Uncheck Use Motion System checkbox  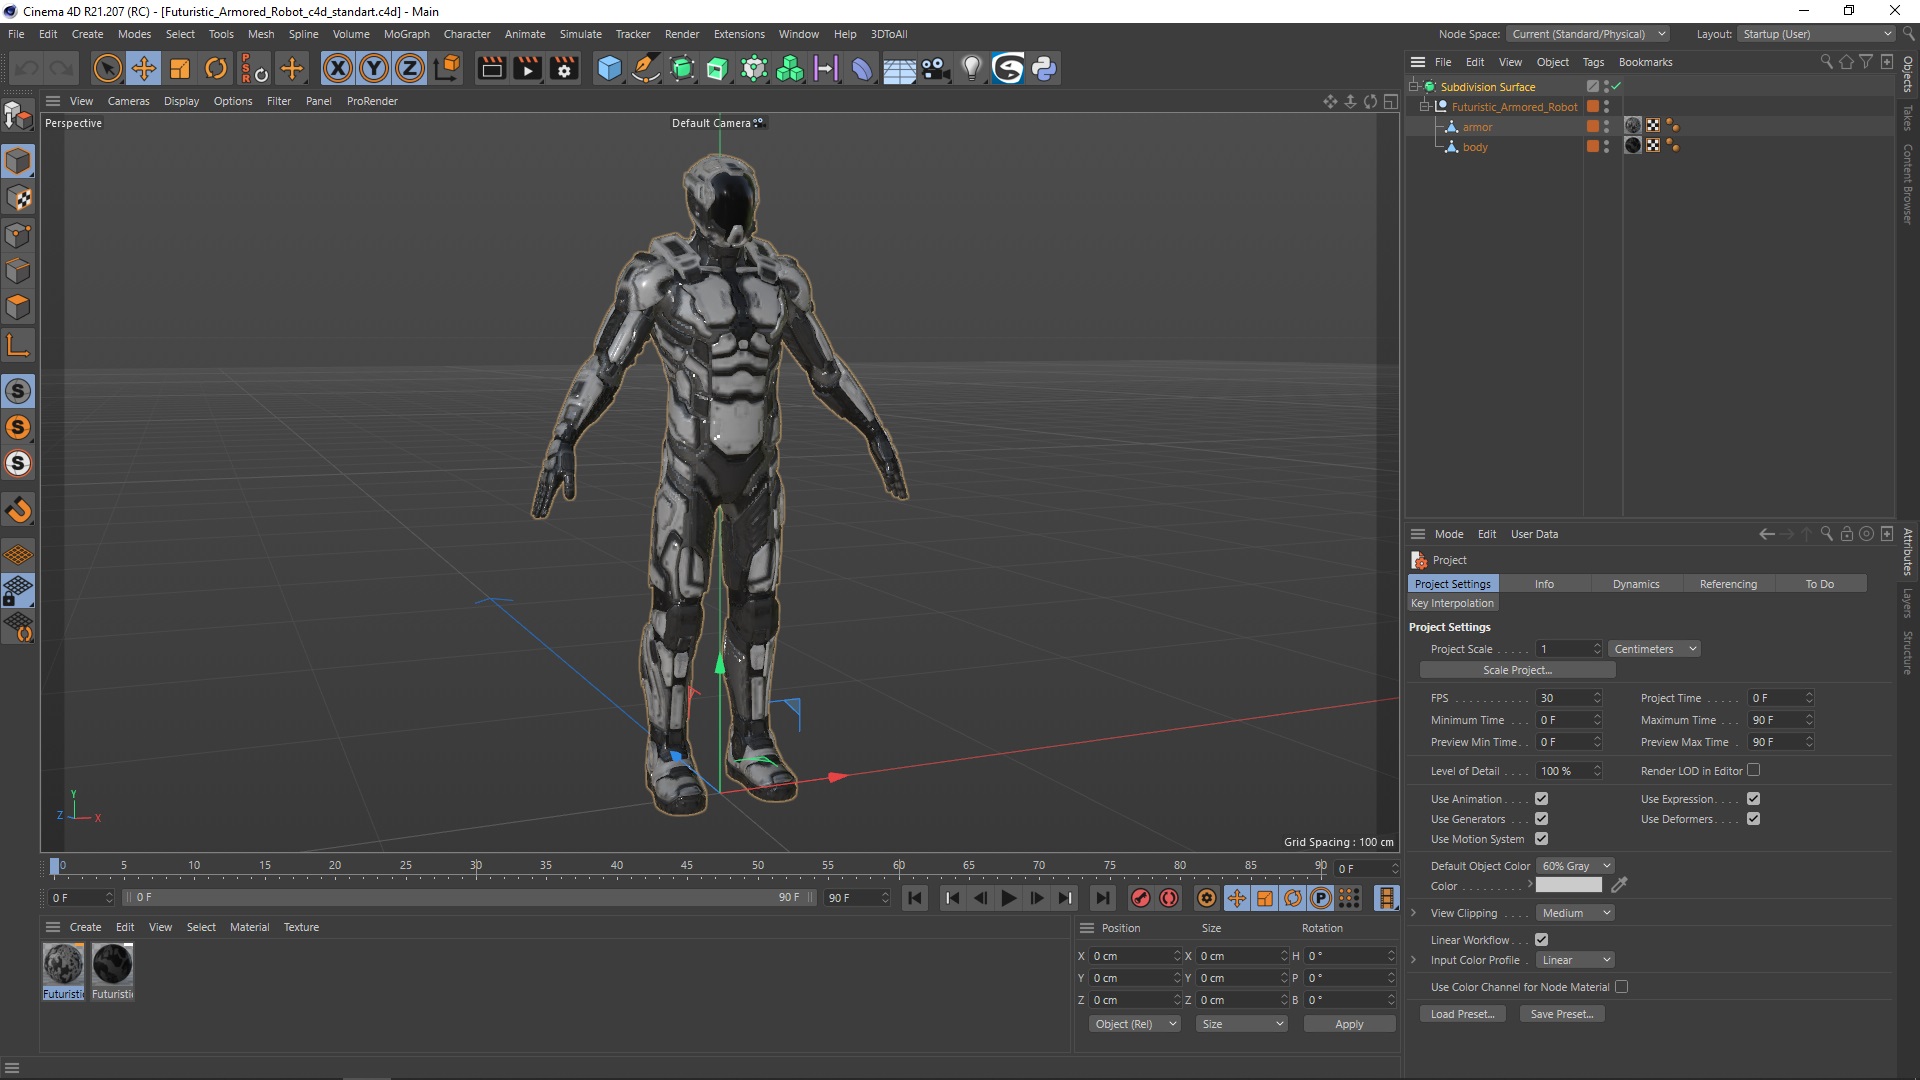click(1541, 839)
